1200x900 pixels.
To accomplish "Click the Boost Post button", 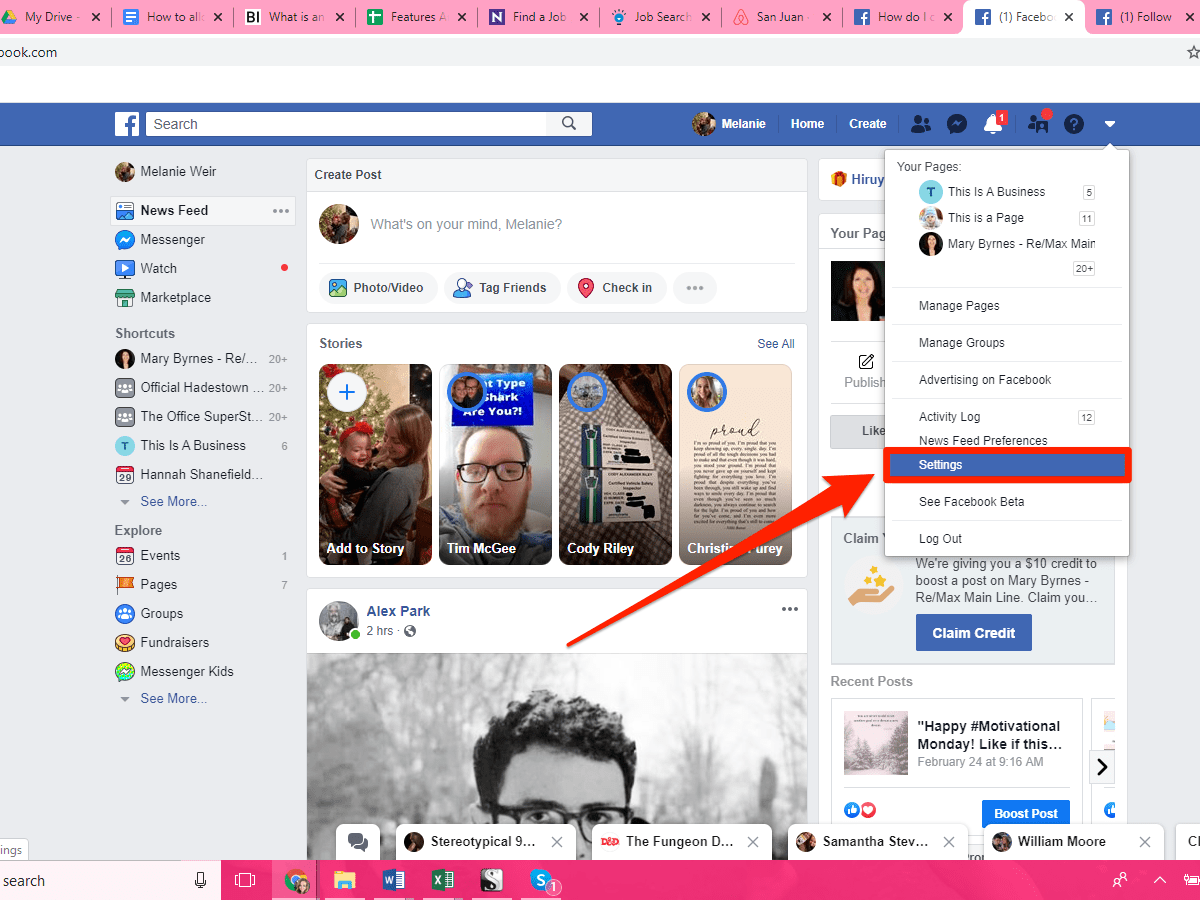I will click(1025, 813).
